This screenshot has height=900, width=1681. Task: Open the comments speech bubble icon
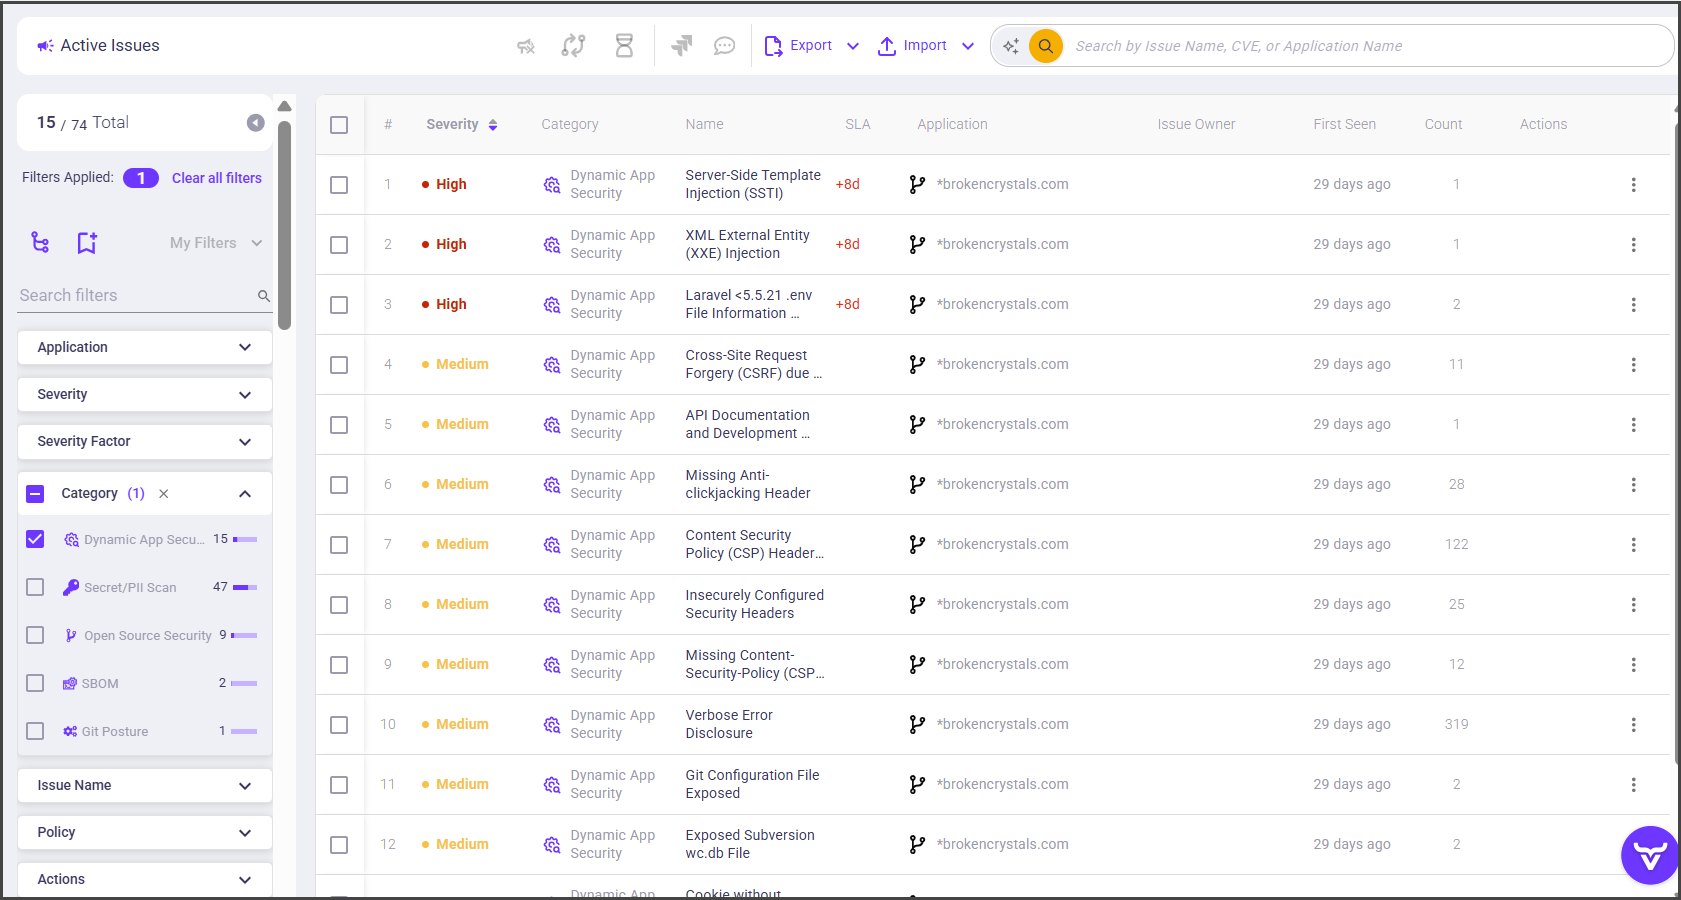pos(724,46)
